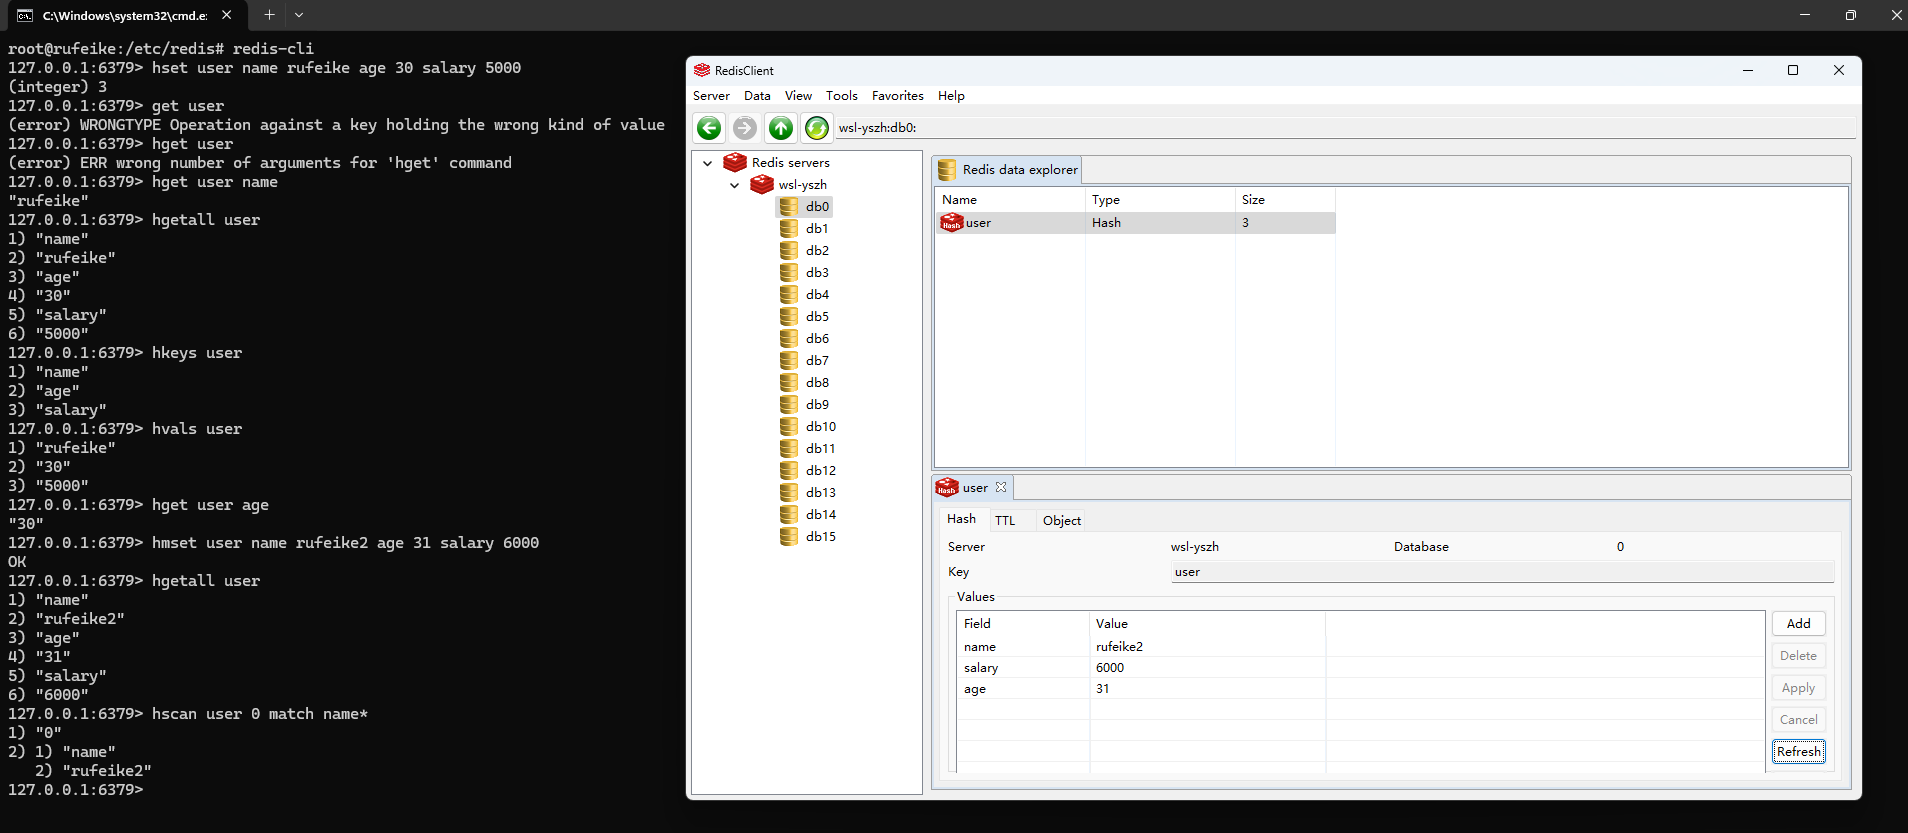The image size is (1908, 833).
Task: Select the age field row
Action: click(1360, 689)
